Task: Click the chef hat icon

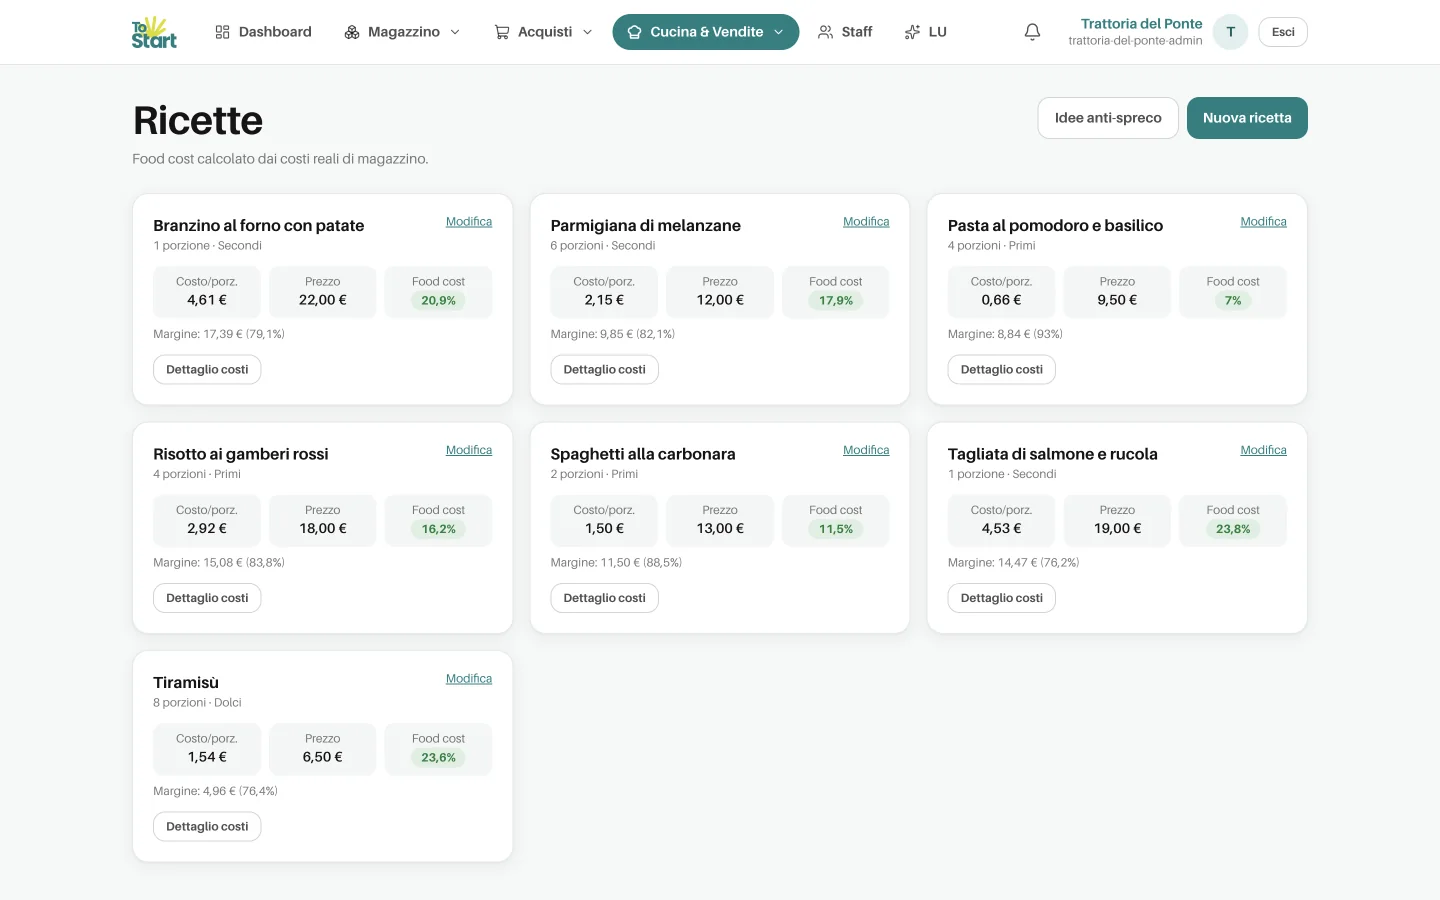Action: 634,32
